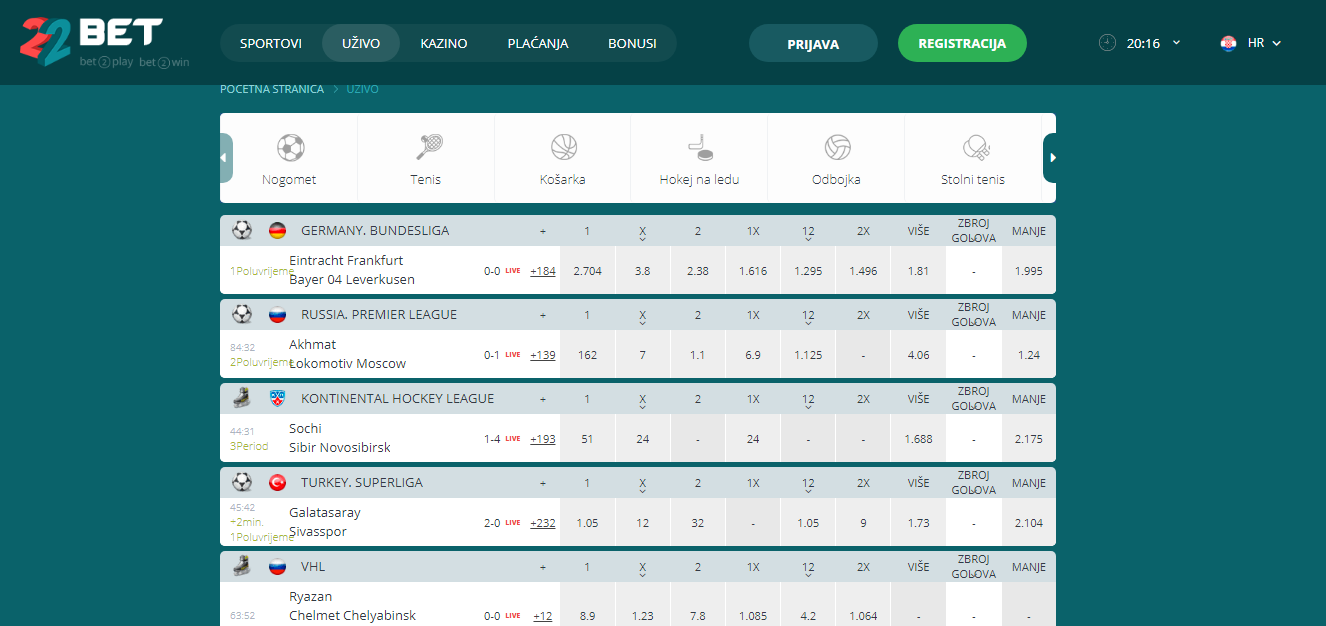Click the PRIJAVA login button
Image resolution: width=1326 pixels, height=626 pixels.
[813, 44]
